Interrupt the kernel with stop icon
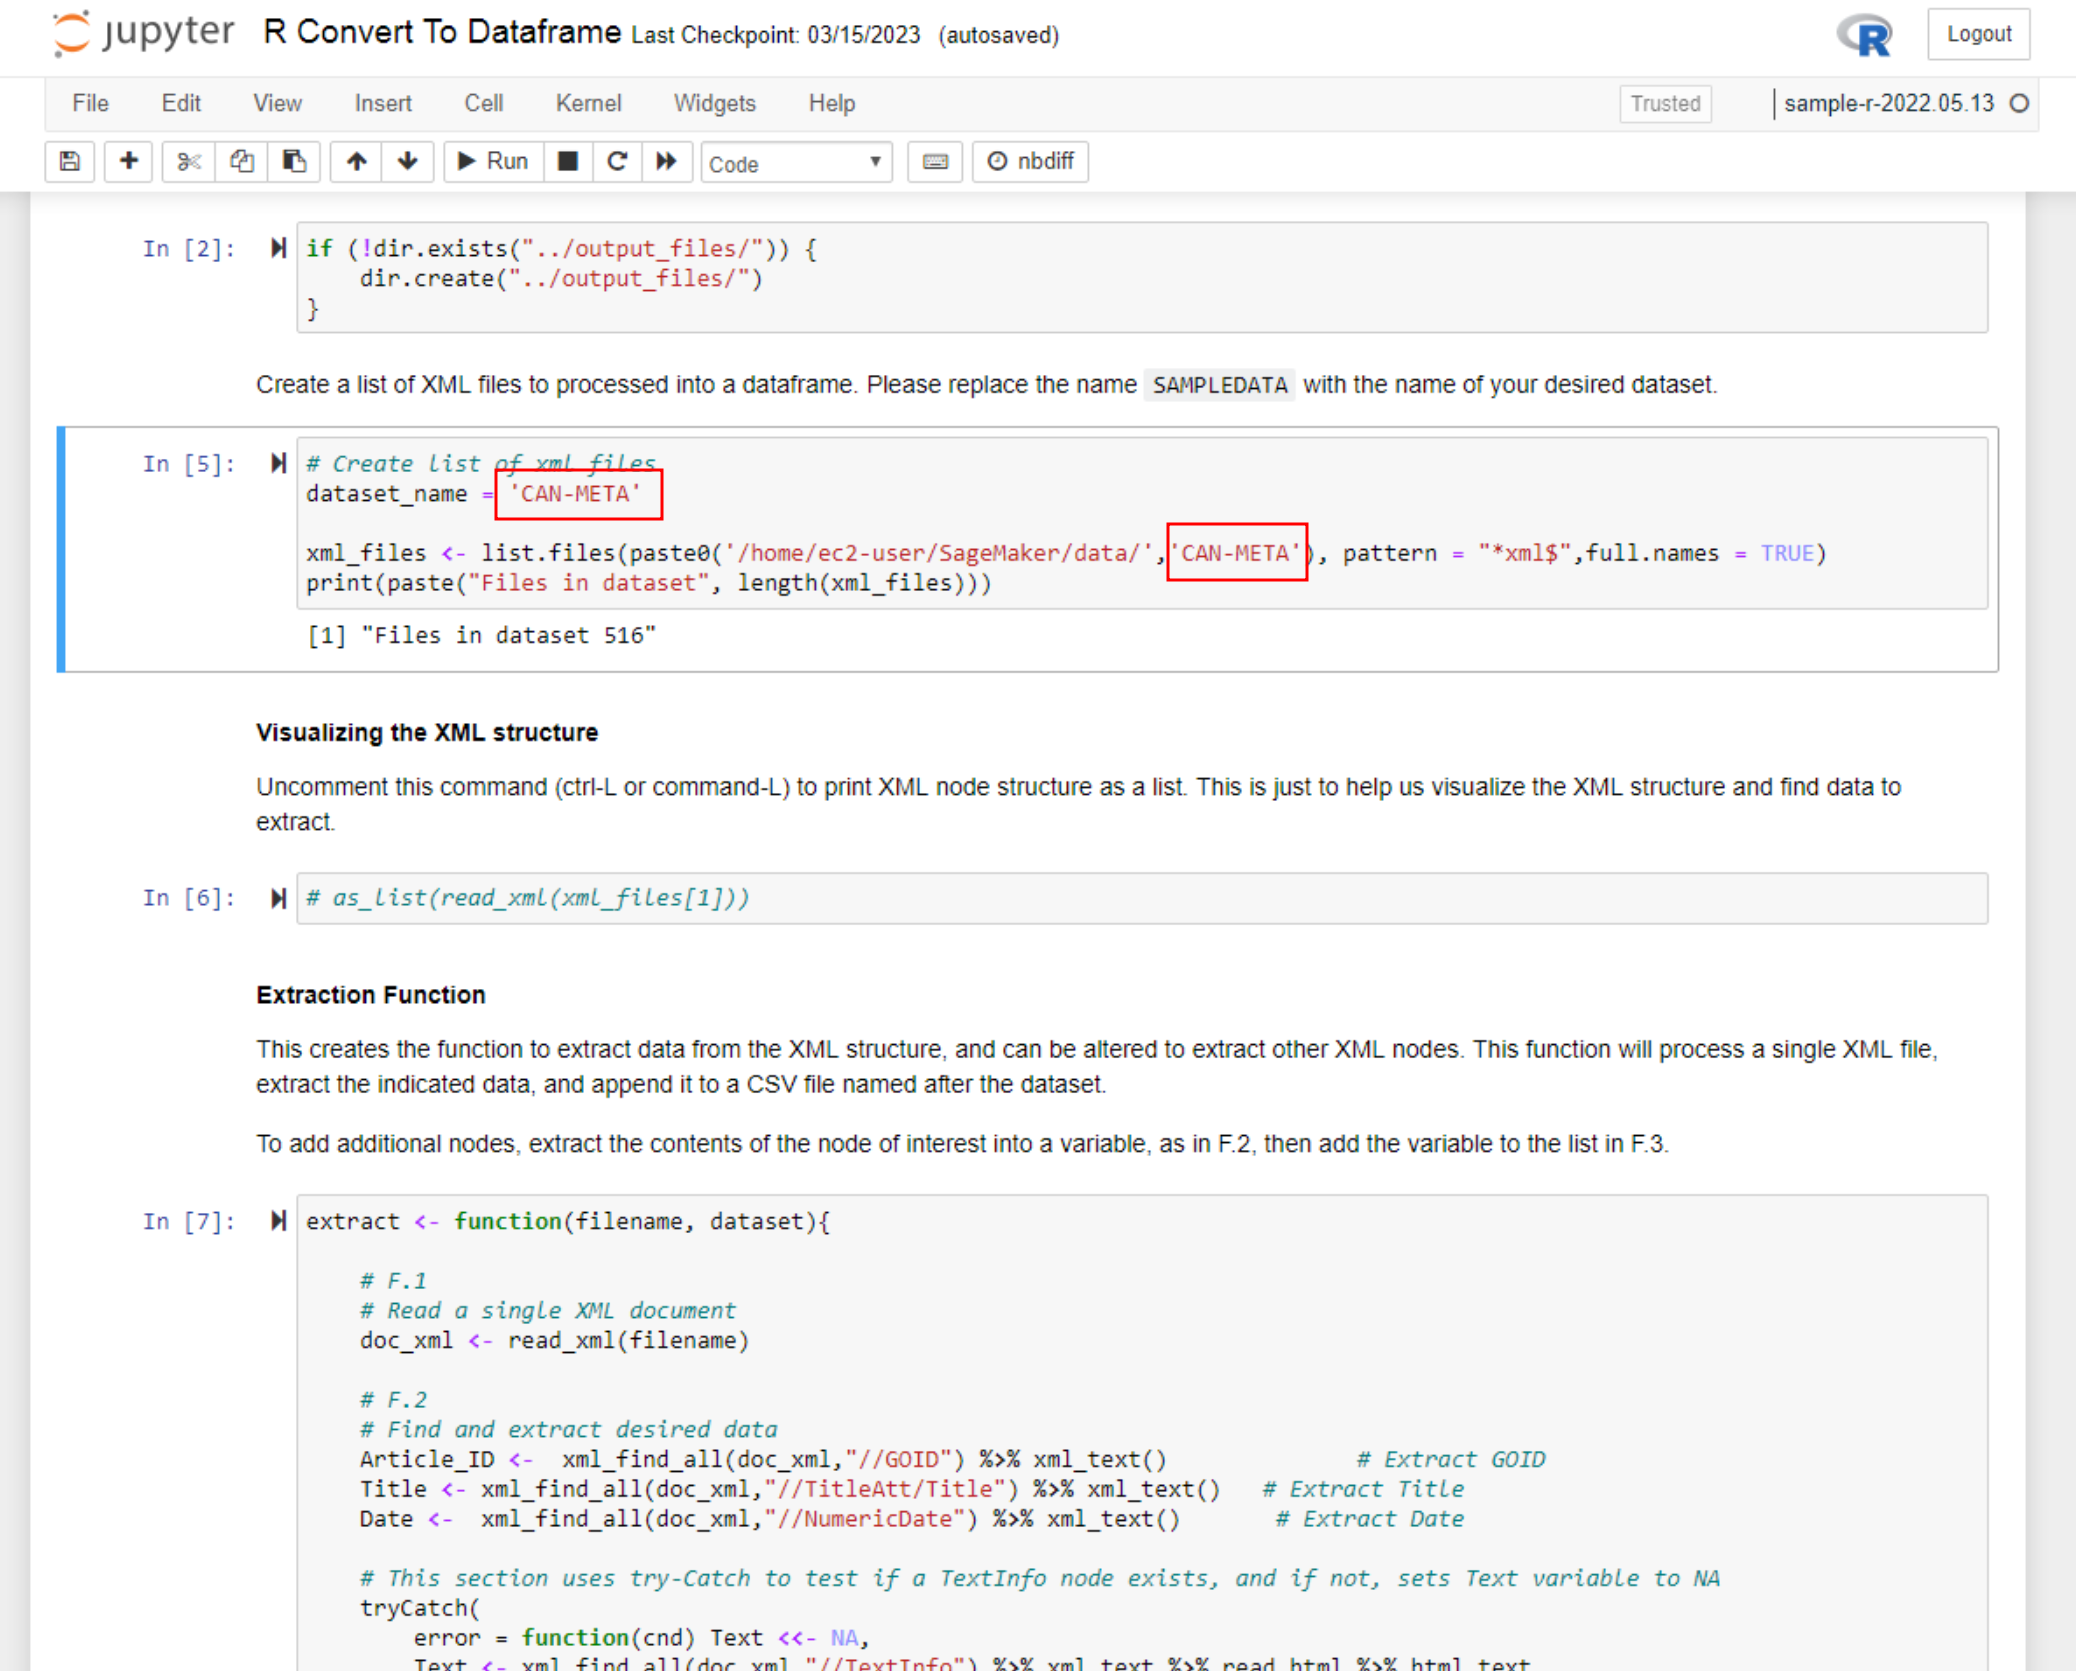This screenshot has width=2076, height=1671. [568, 161]
